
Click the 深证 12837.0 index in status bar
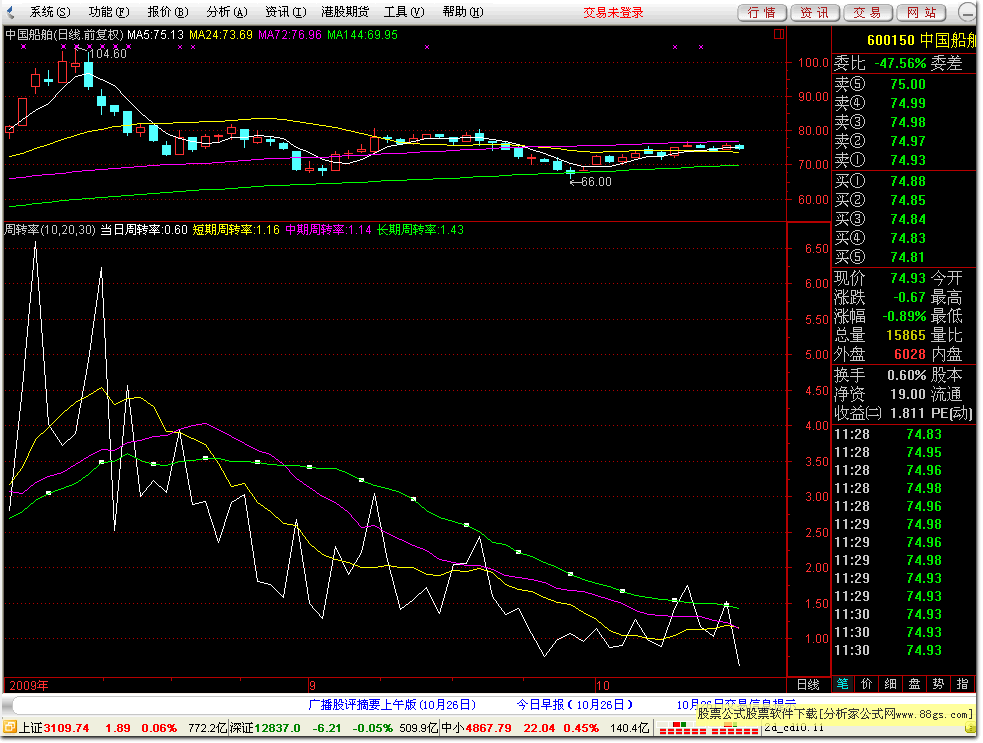pyautogui.click(x=265, y=728)
